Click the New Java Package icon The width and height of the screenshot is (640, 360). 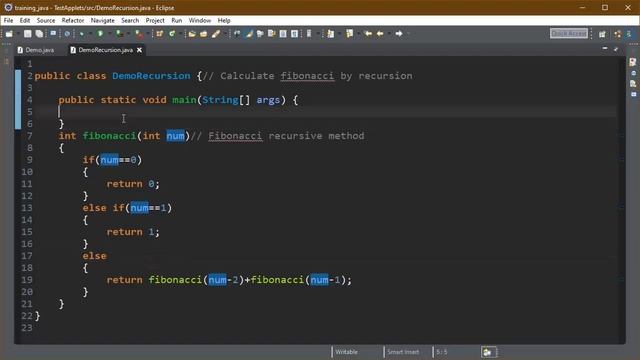click(x=159, y=33)
